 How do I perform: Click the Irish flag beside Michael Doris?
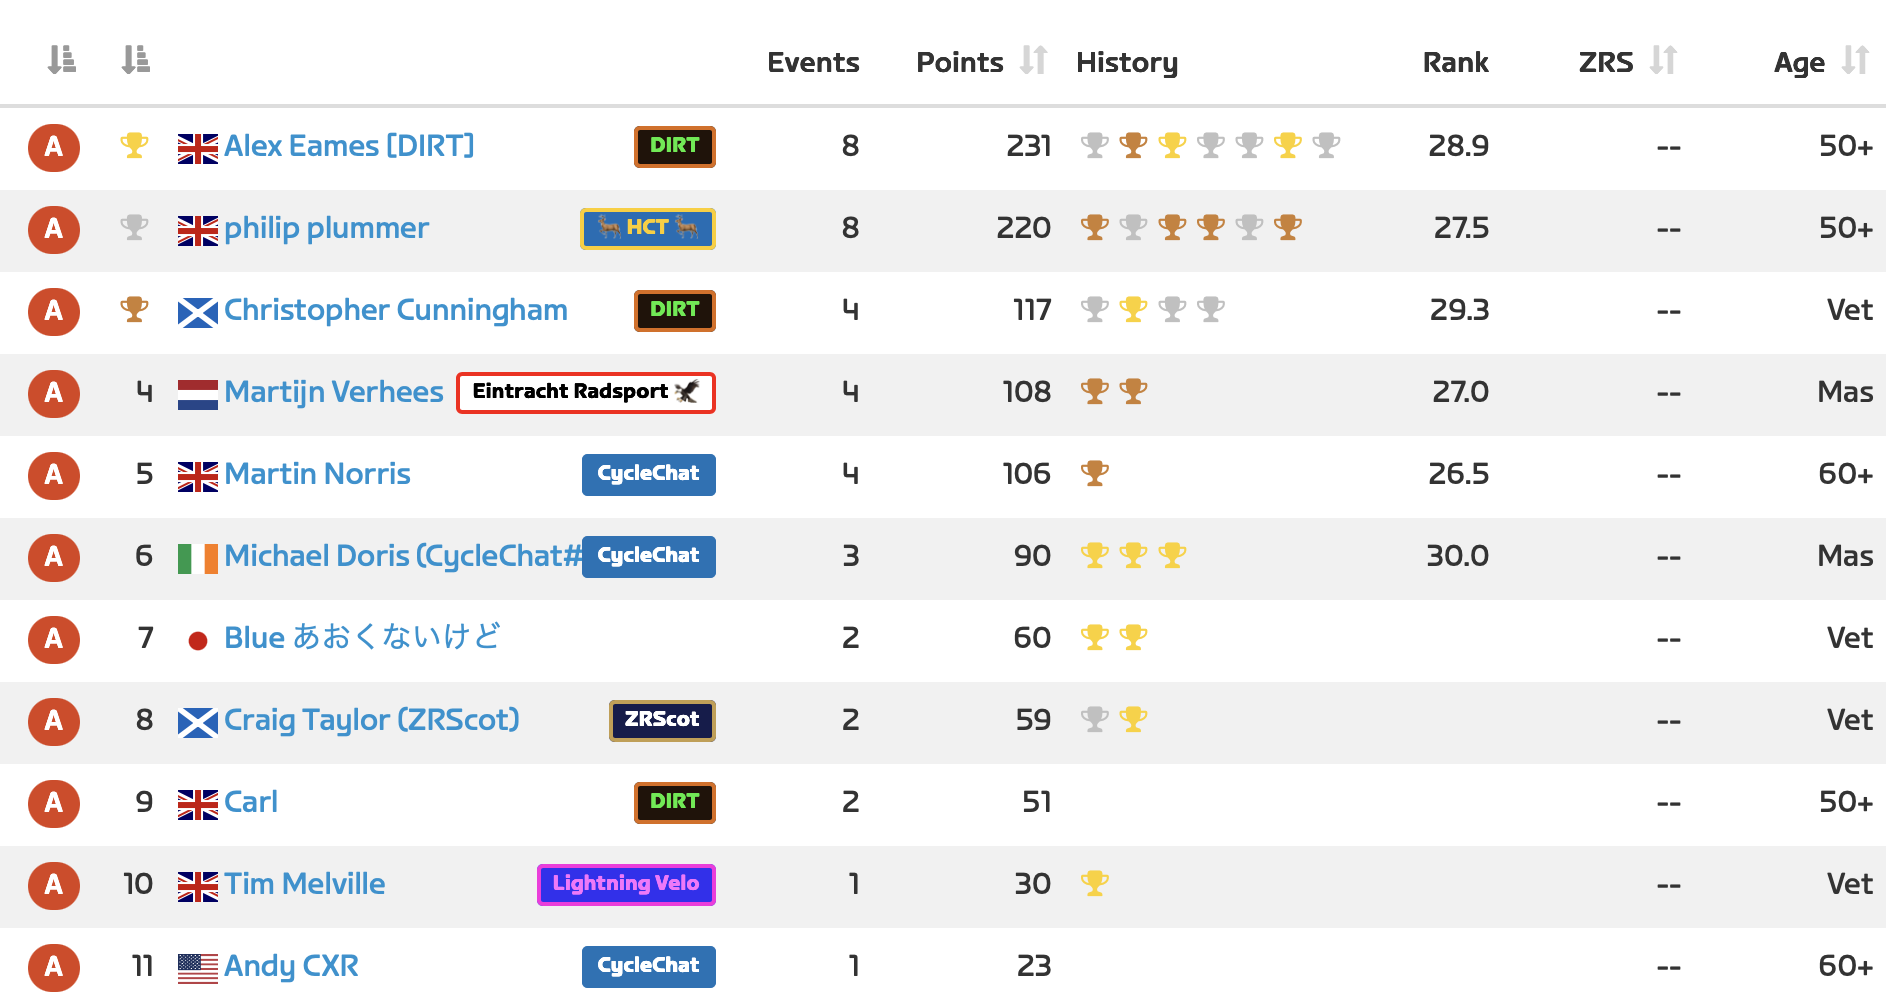click(197, 556)
